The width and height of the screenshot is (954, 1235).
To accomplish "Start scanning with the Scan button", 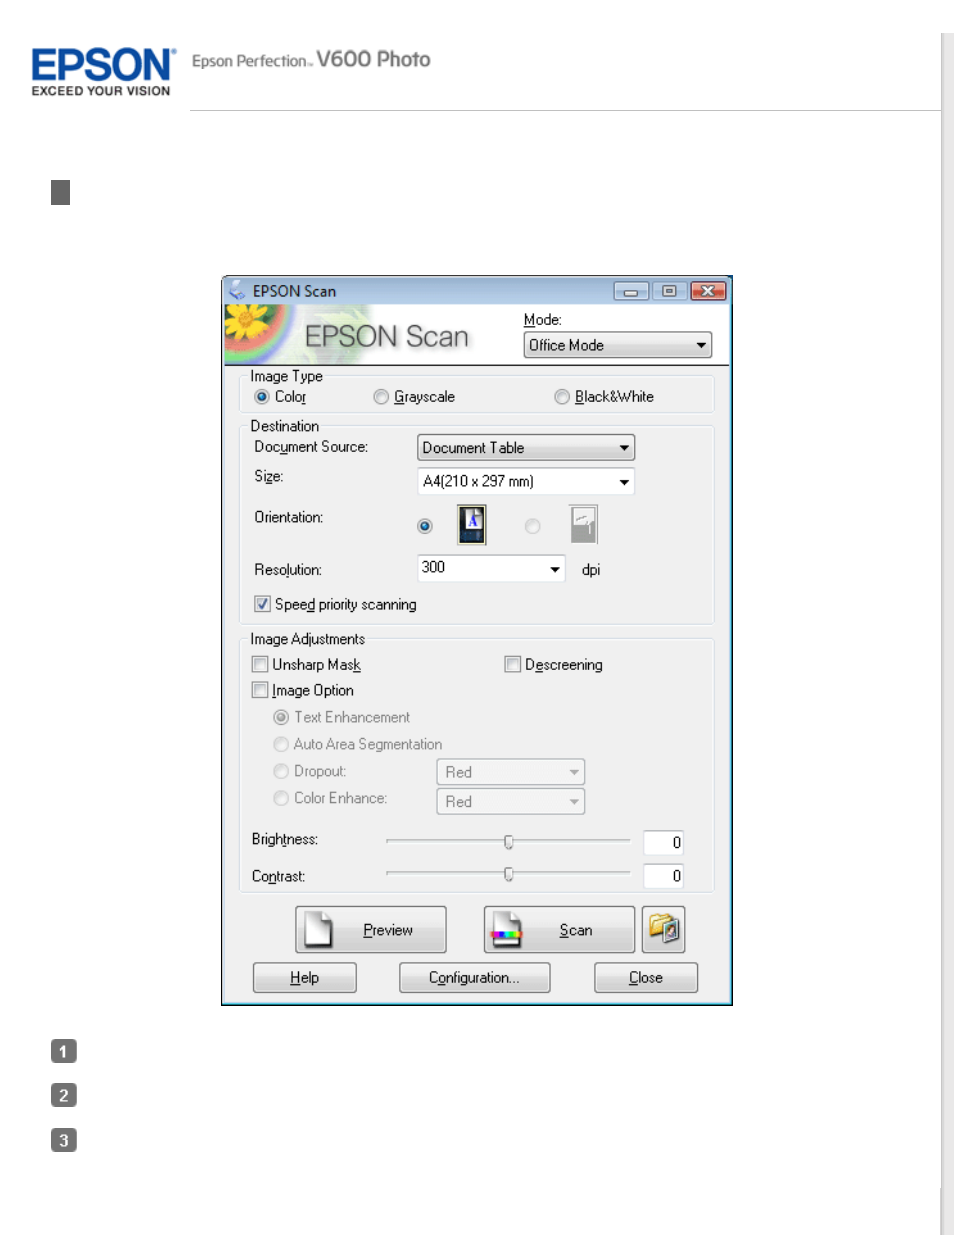I will (559, 930).
